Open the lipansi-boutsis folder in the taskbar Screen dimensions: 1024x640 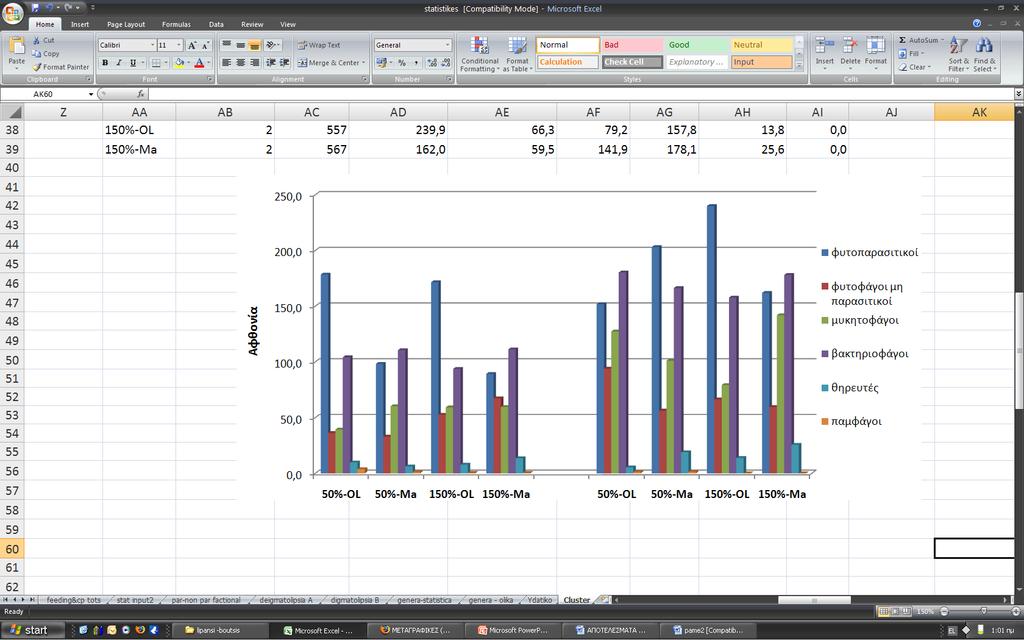[219, 630]
